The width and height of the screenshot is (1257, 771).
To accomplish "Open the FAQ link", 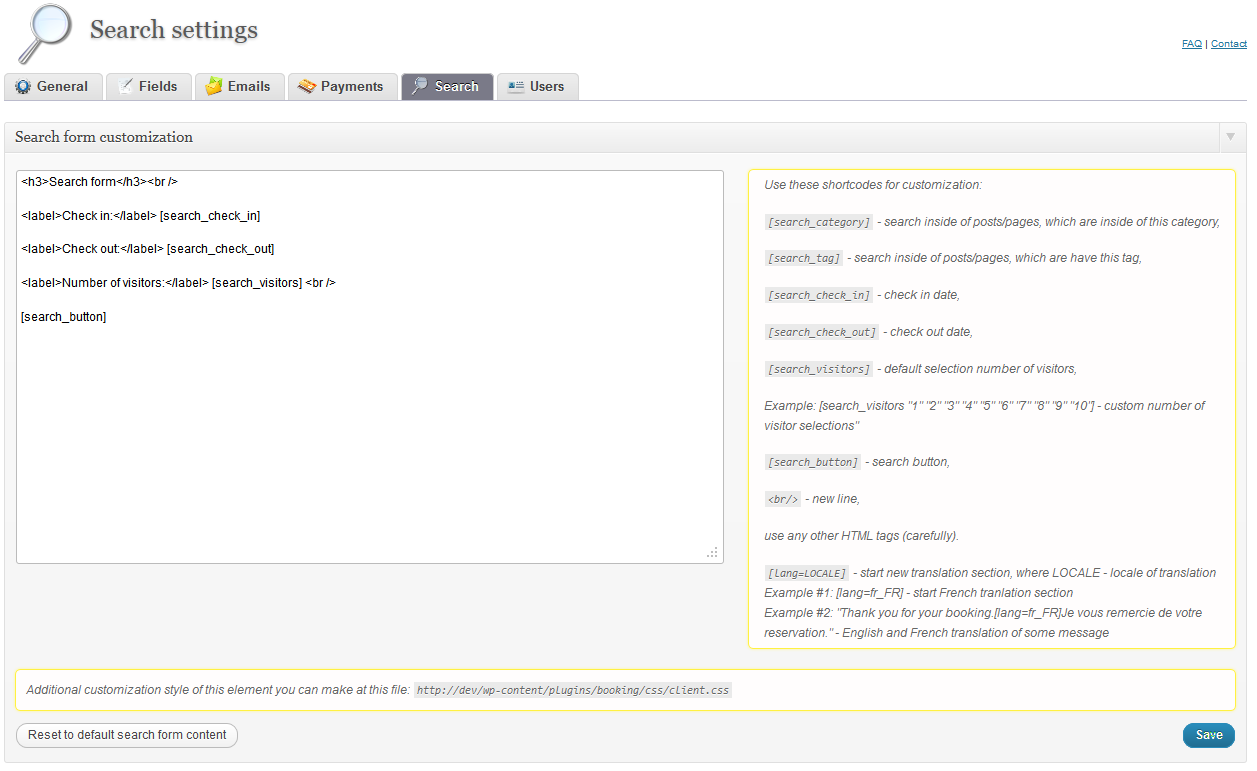I will coord(1191,44).
